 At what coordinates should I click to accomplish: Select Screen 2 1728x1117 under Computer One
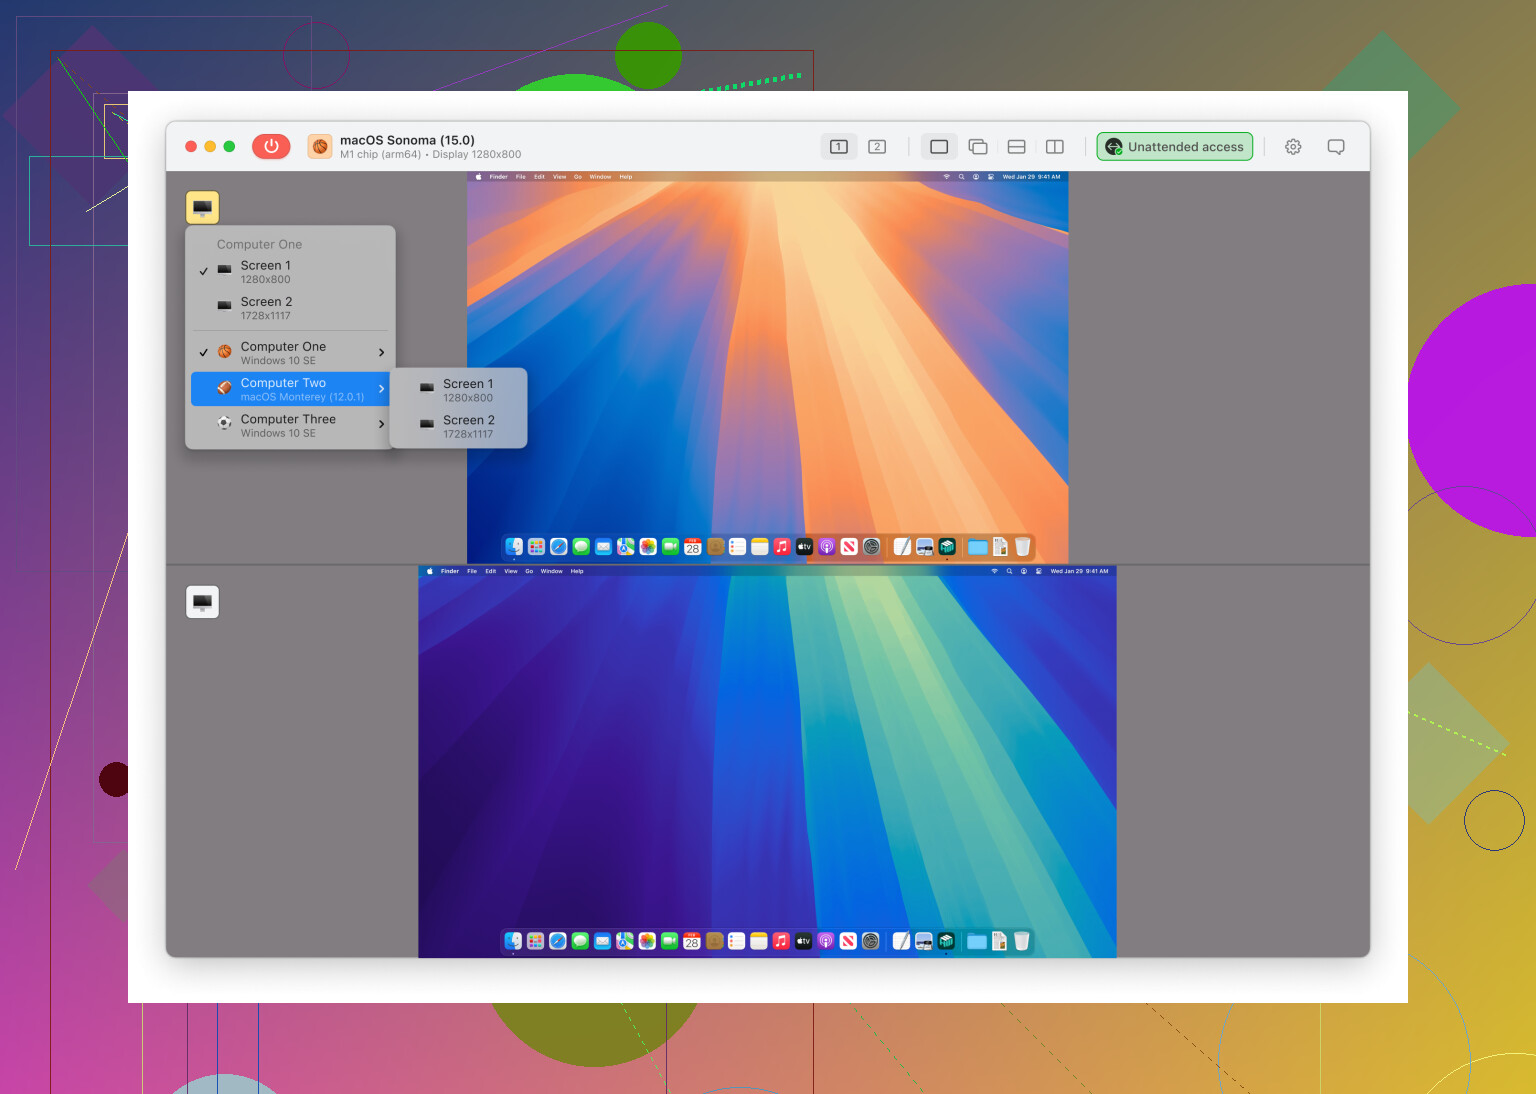[290, 308]
